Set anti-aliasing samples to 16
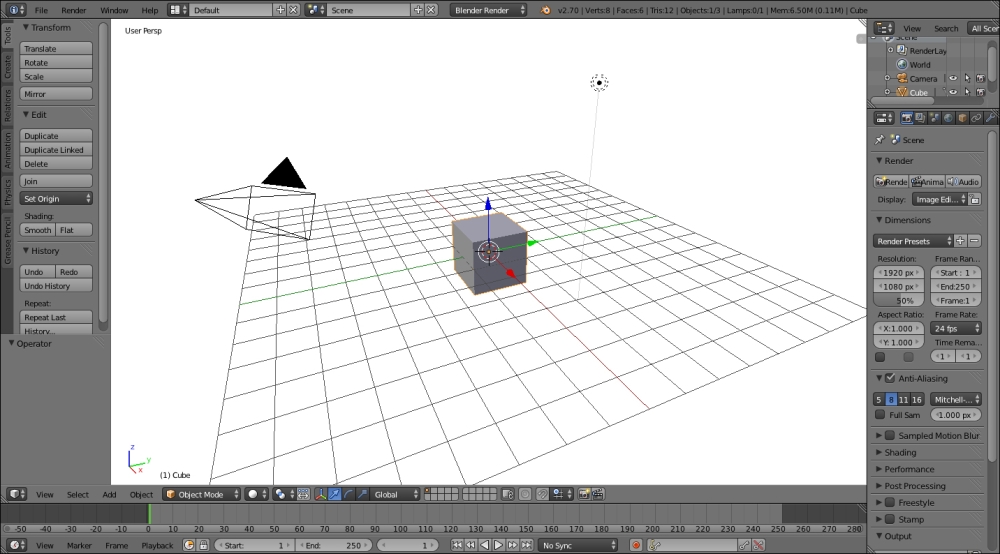The image size is (1000, 554). (x=916, y=400)
